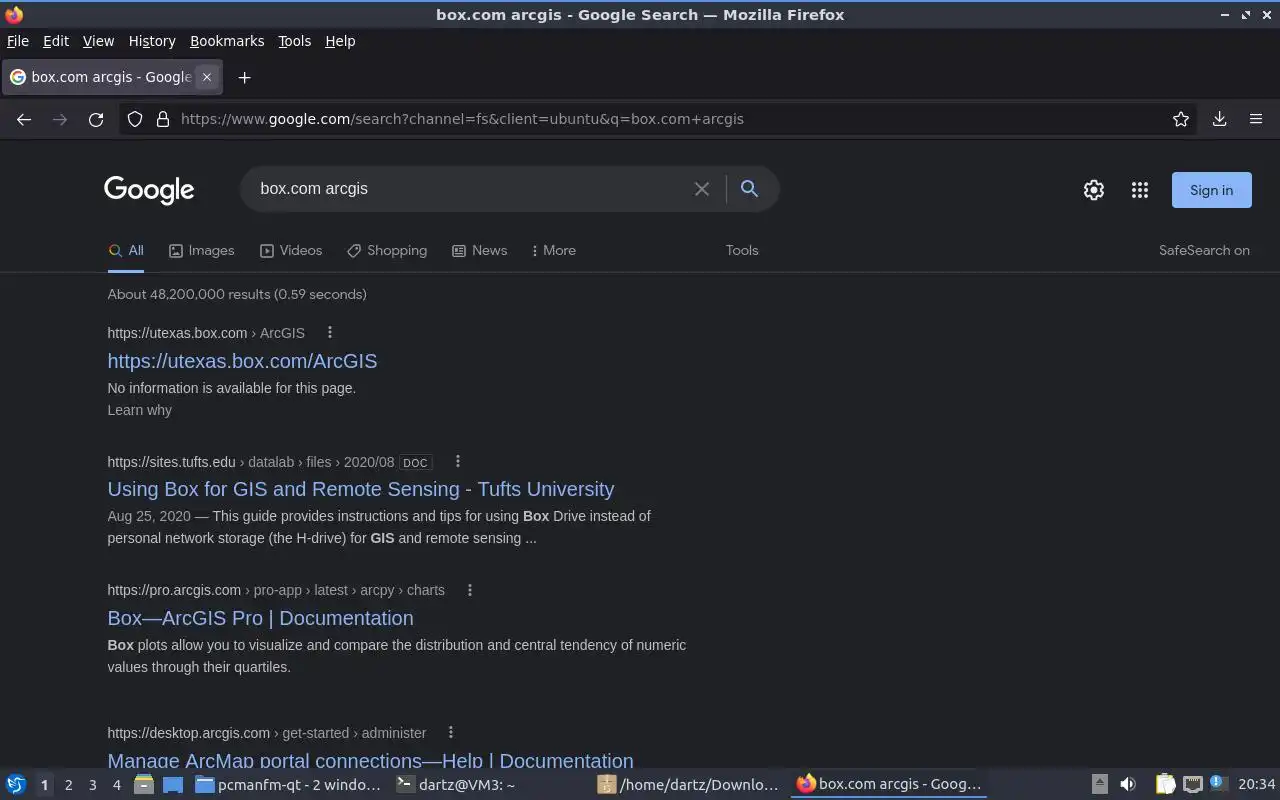Close the box.com arcgis tab

(x=207, y=77)
